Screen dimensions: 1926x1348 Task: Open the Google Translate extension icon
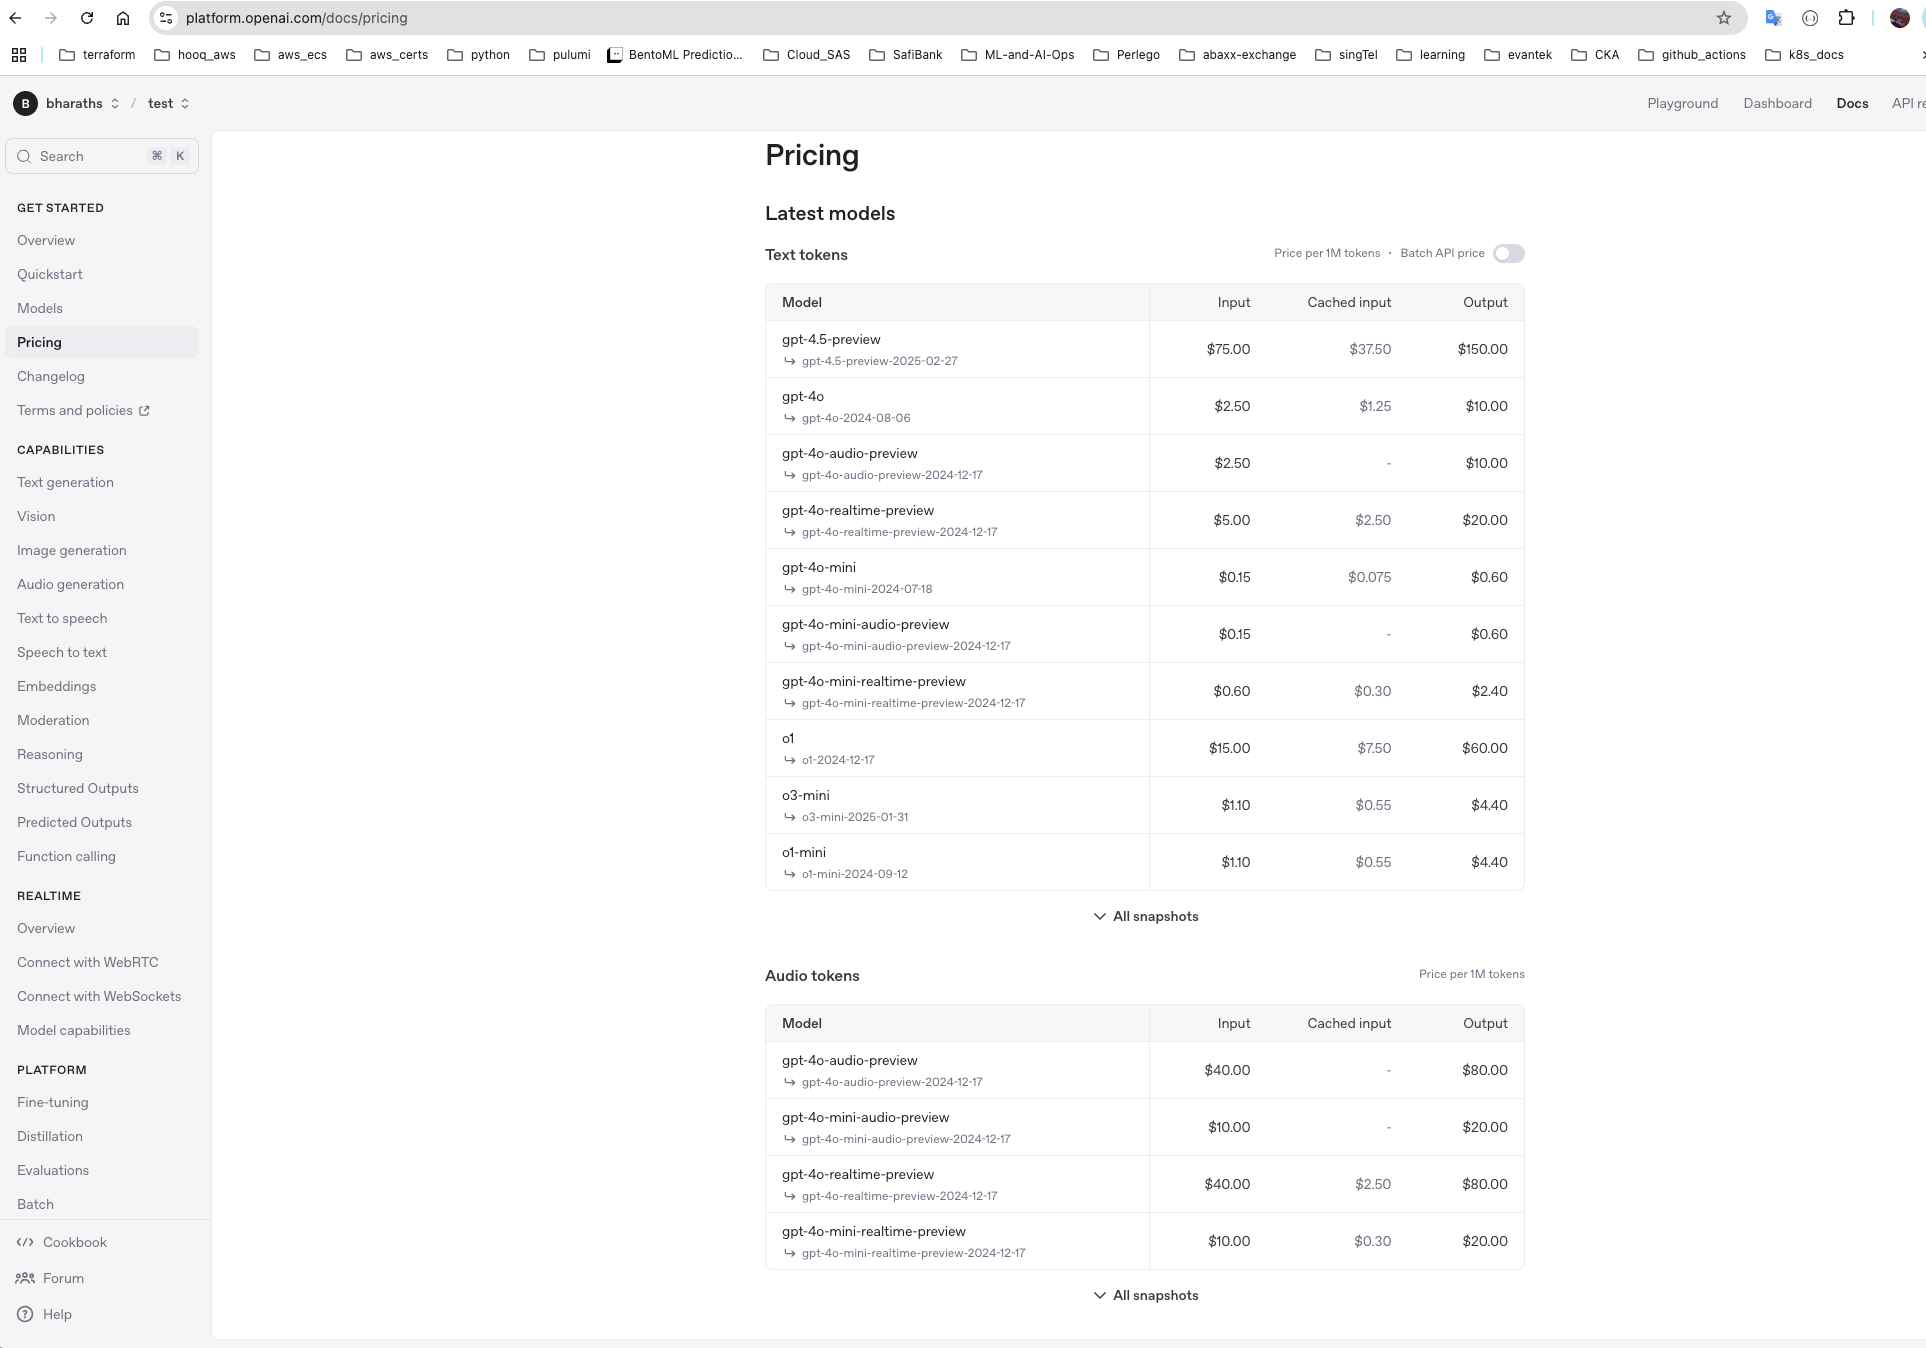[x=1773, y=18]
